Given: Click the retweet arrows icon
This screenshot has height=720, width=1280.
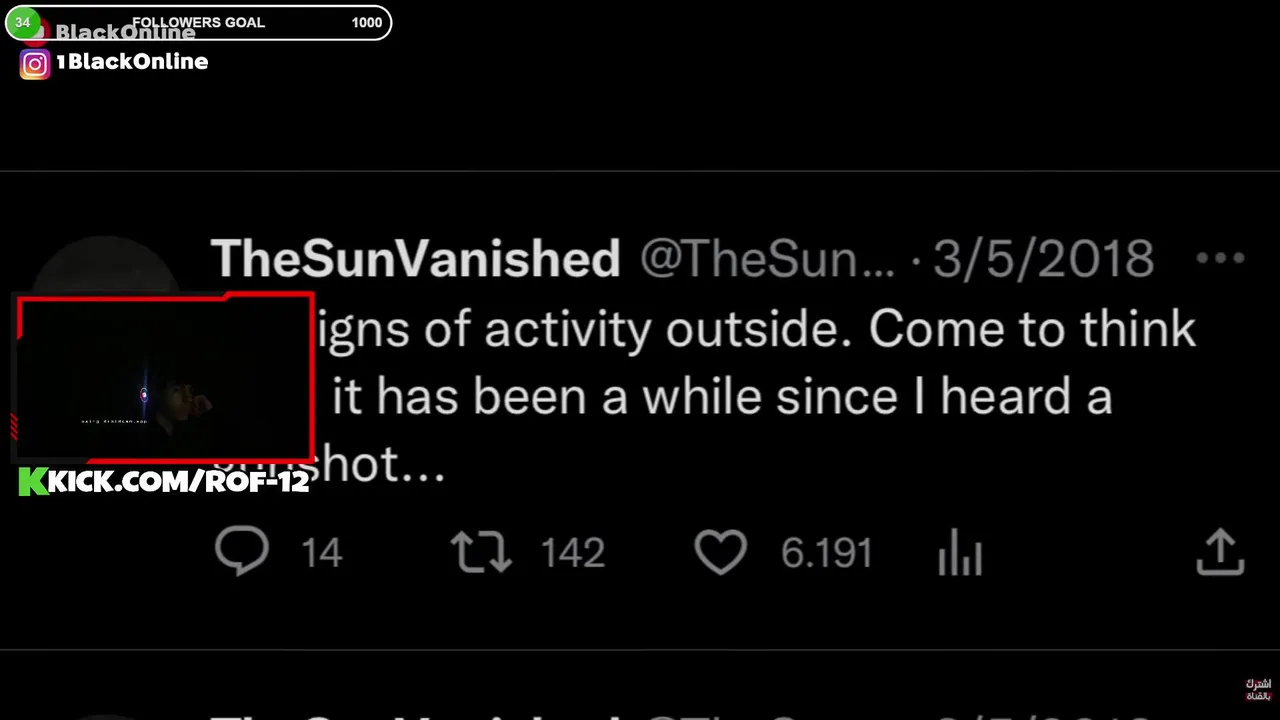Looking at the screenshot, I should pos(481,552).
